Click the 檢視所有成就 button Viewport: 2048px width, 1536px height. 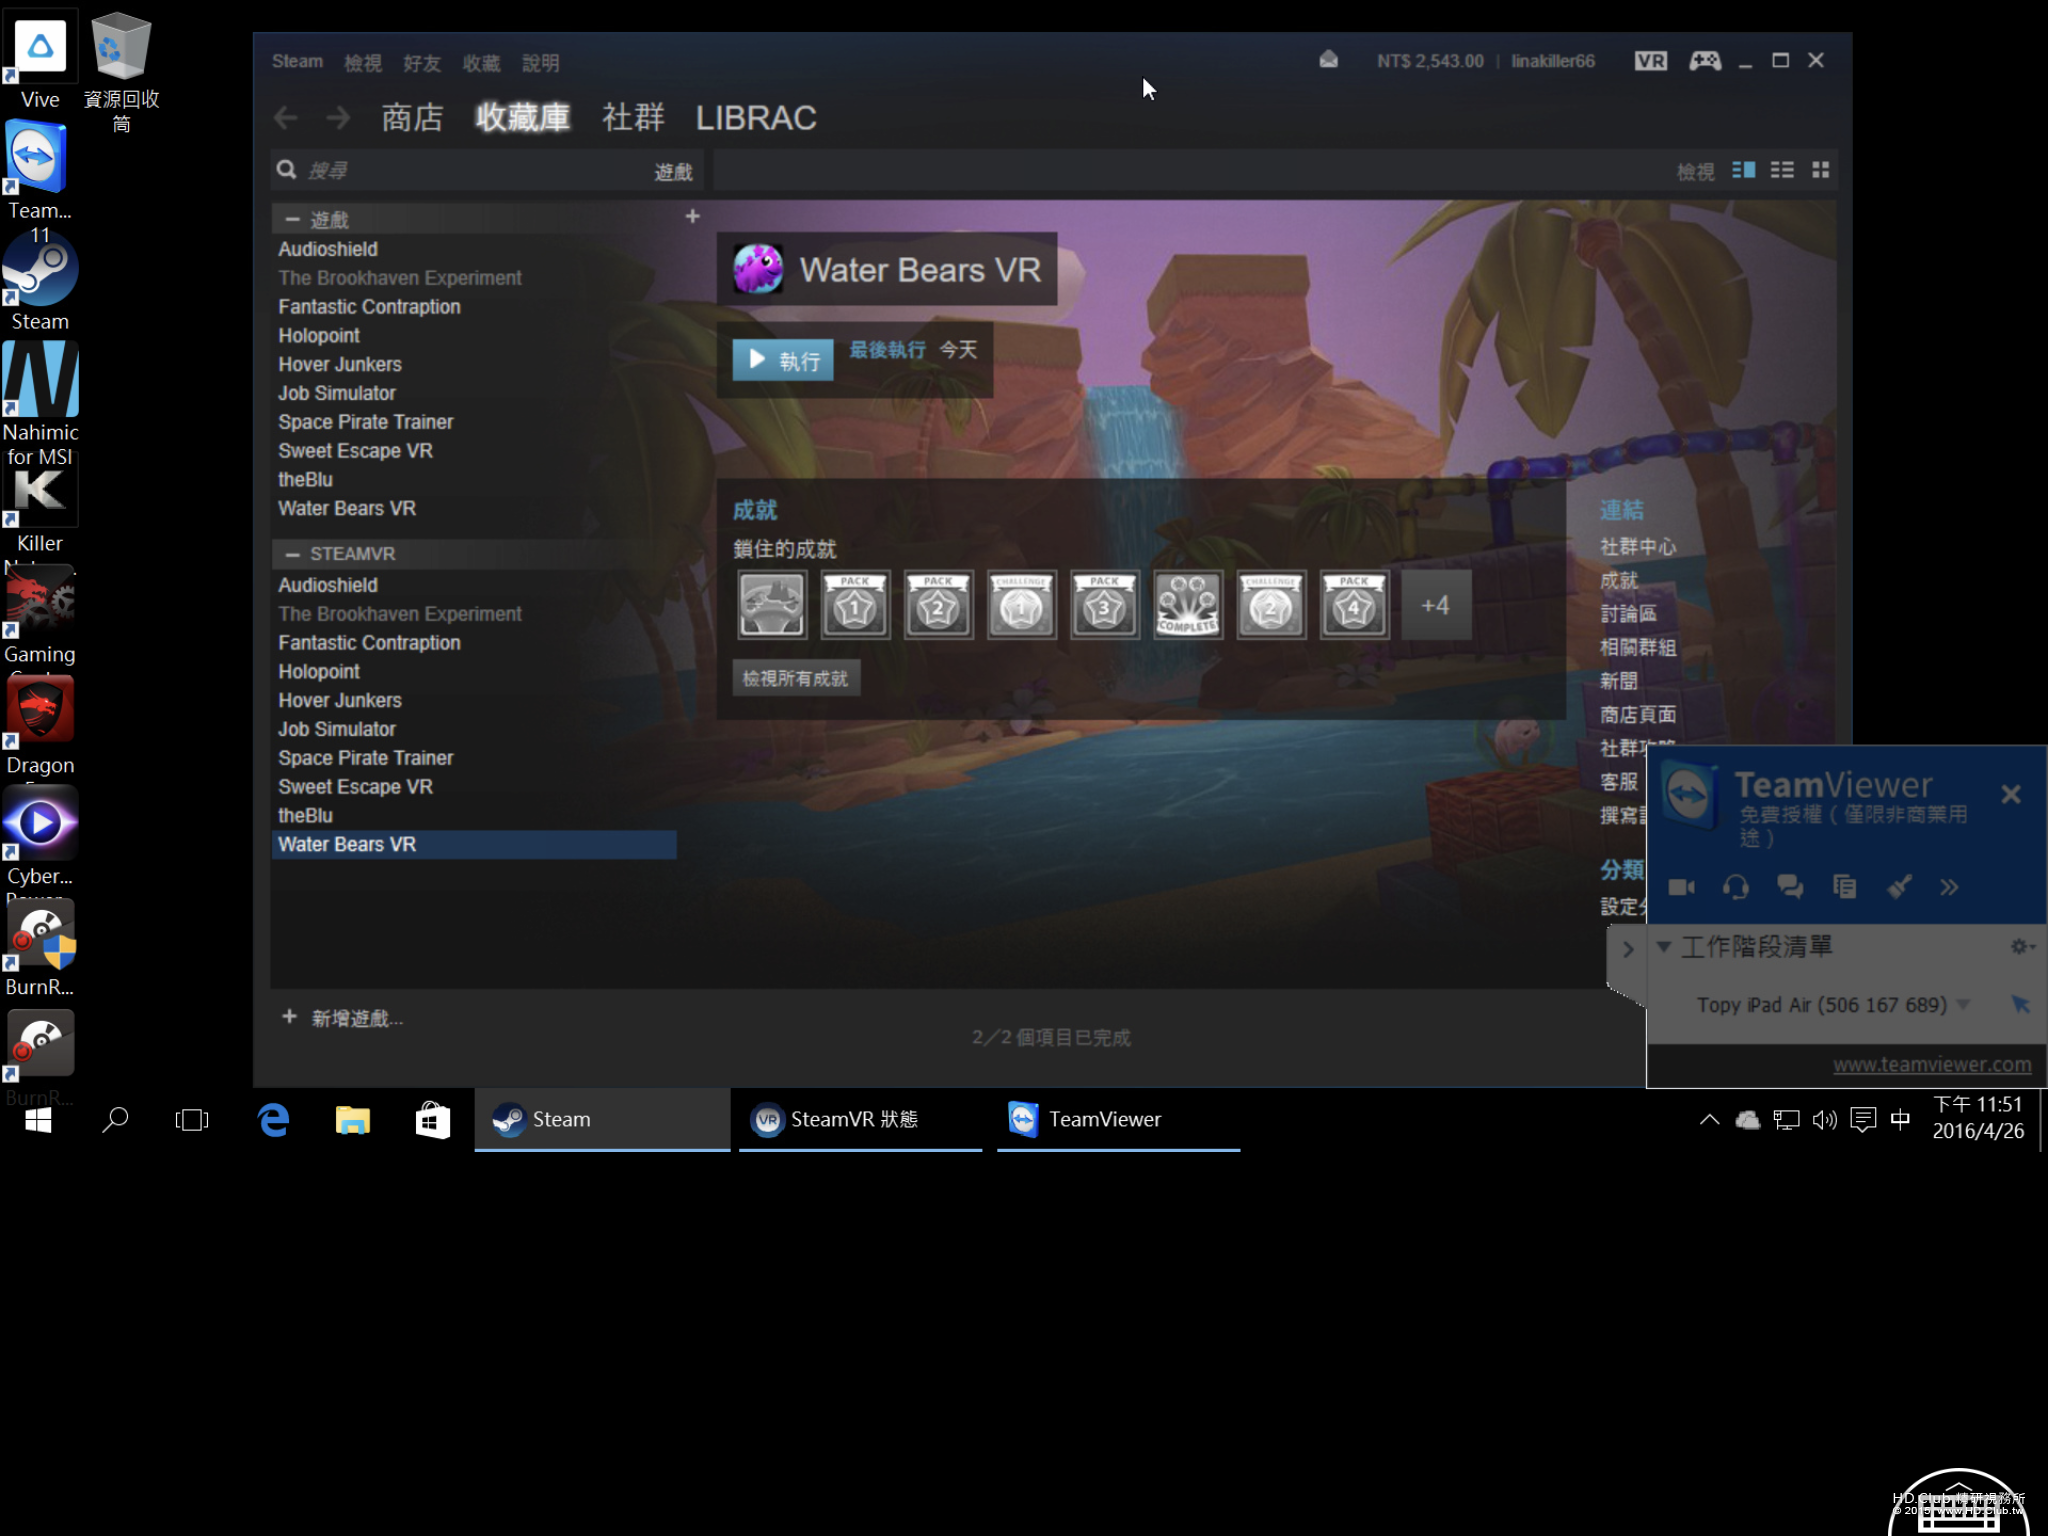click(x=796, y=679)
